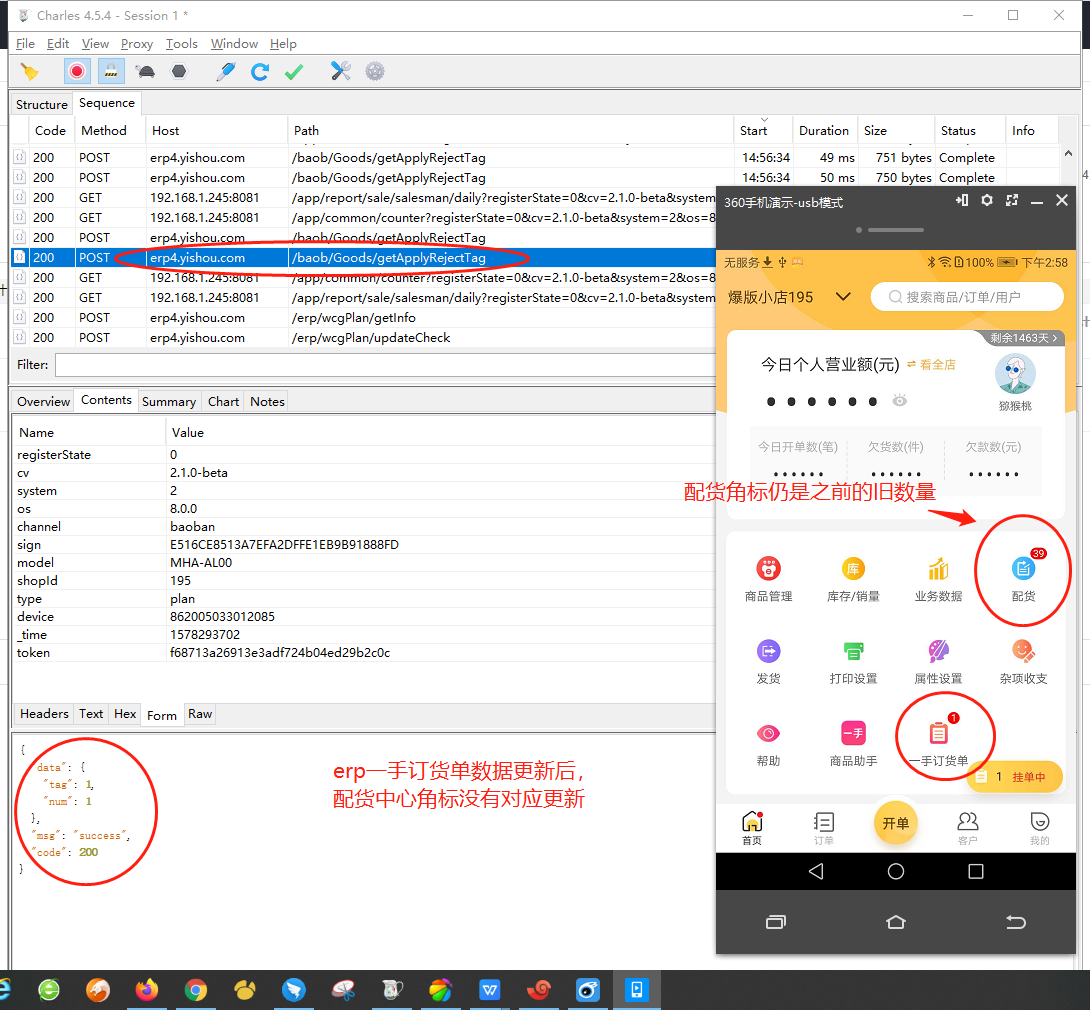The height and width of the screenshot is (1010, 1090).
Task: Click into the Filter text field
Action: pyautogui.click(x=385, y=365)
